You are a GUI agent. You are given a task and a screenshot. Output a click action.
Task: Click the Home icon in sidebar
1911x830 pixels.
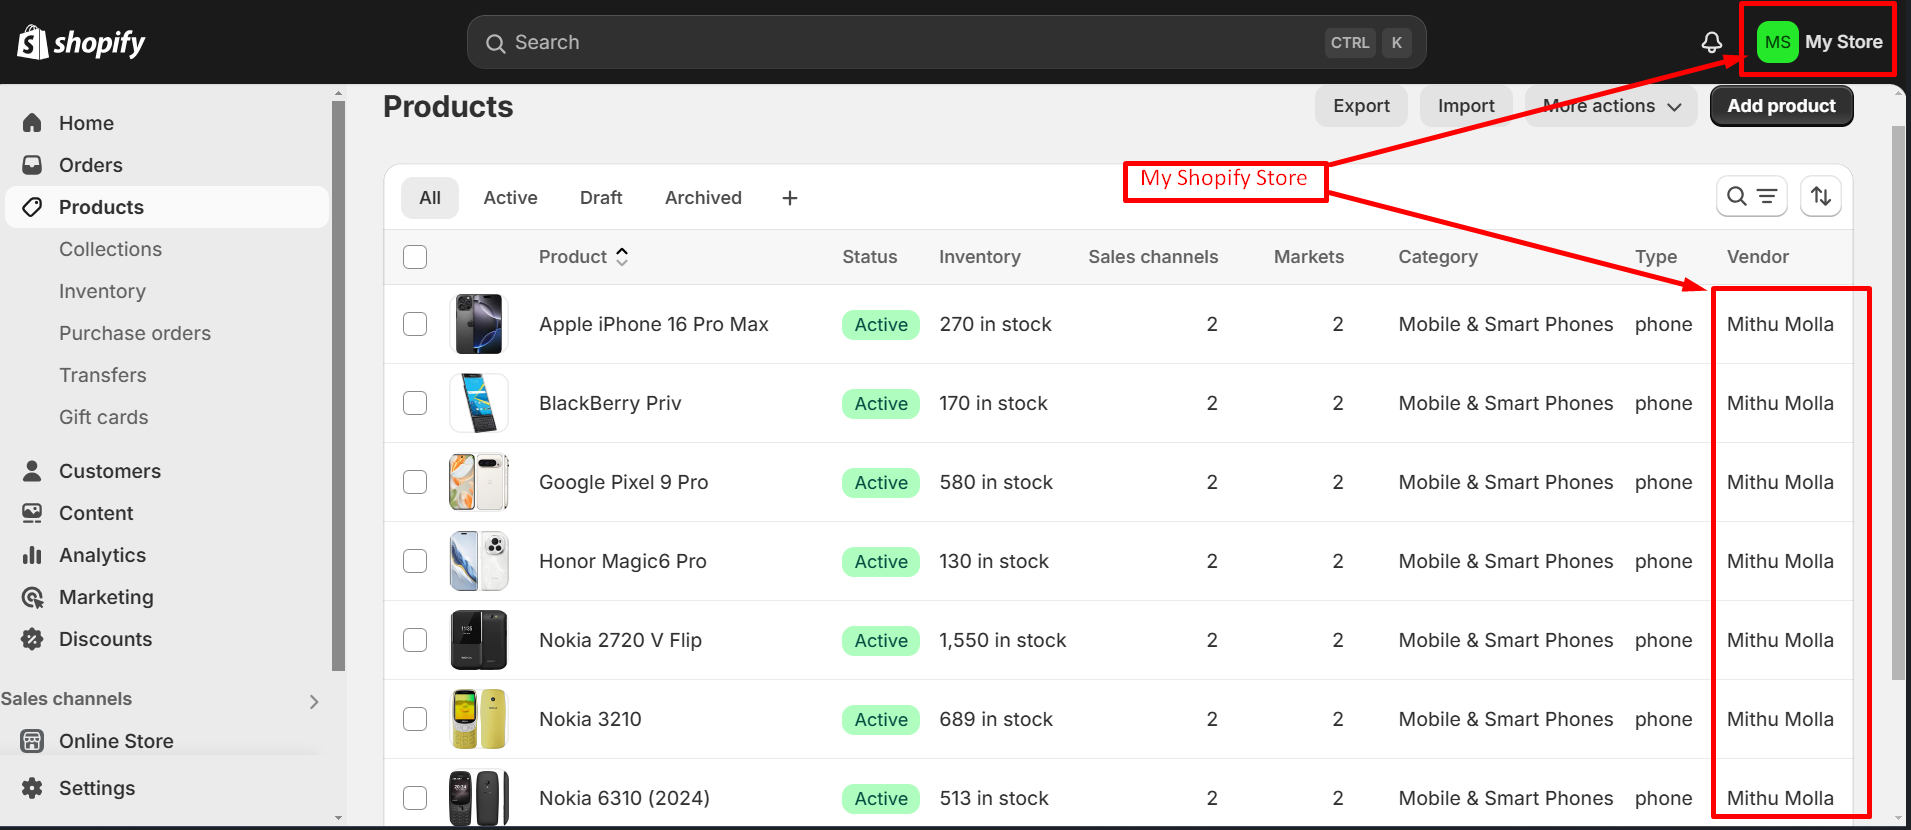[32, 123]
